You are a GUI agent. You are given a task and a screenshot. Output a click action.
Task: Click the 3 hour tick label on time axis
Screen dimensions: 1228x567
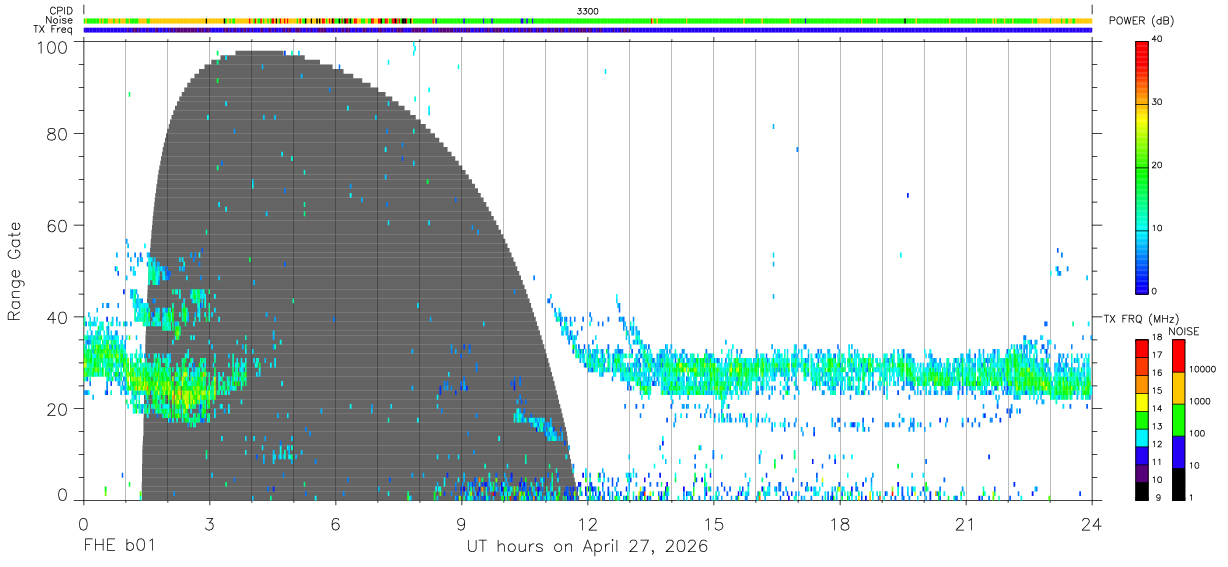[x=209, y=524]
